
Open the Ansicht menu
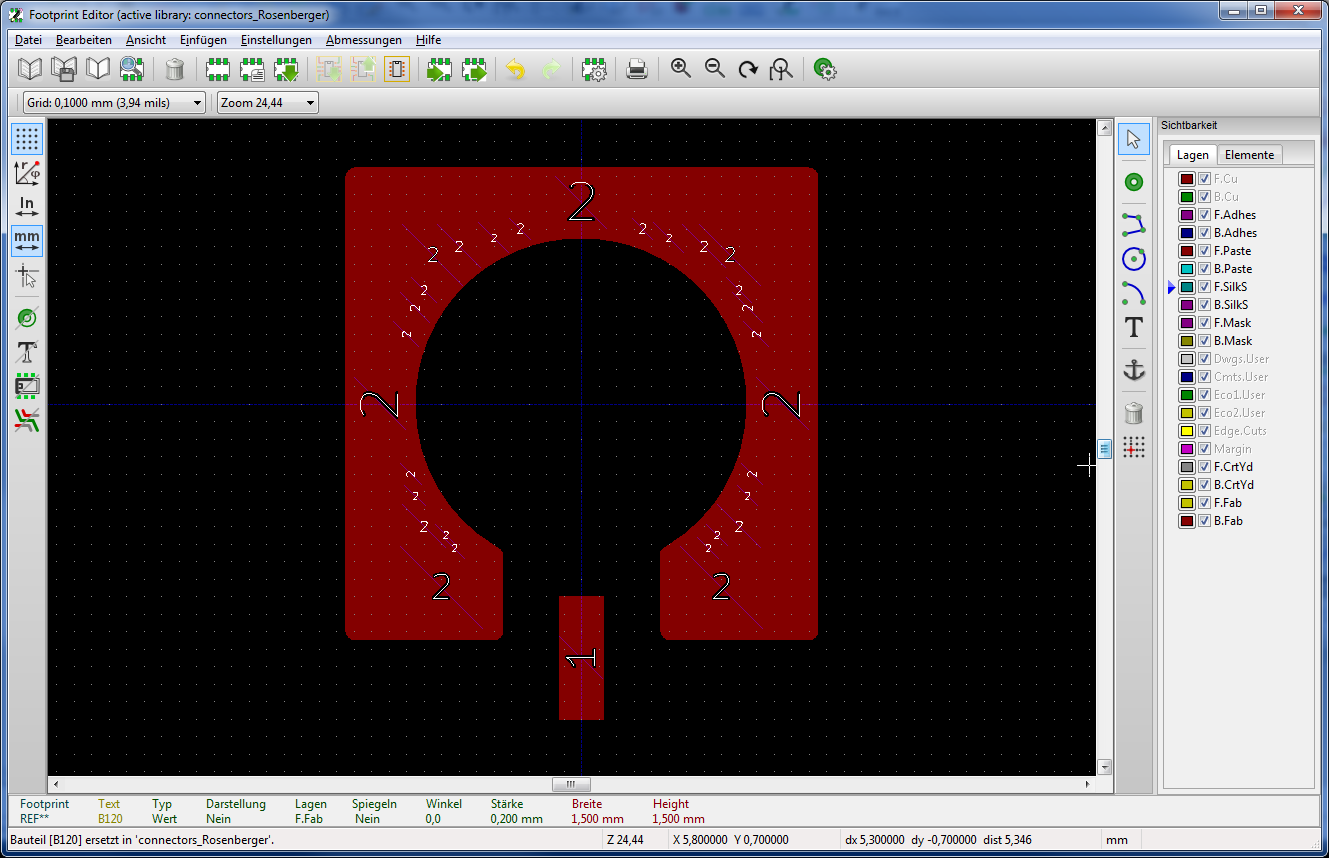coord(146,40)
